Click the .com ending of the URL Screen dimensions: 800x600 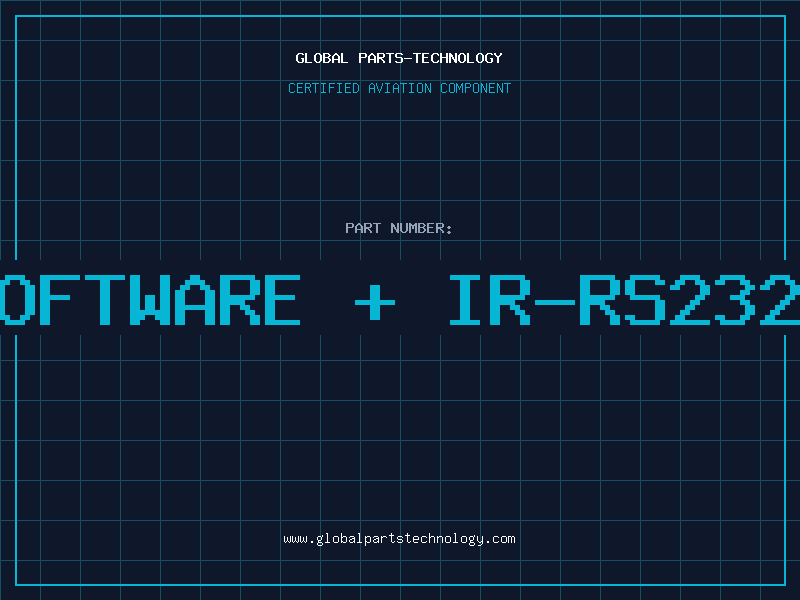[x=499, y=539]
